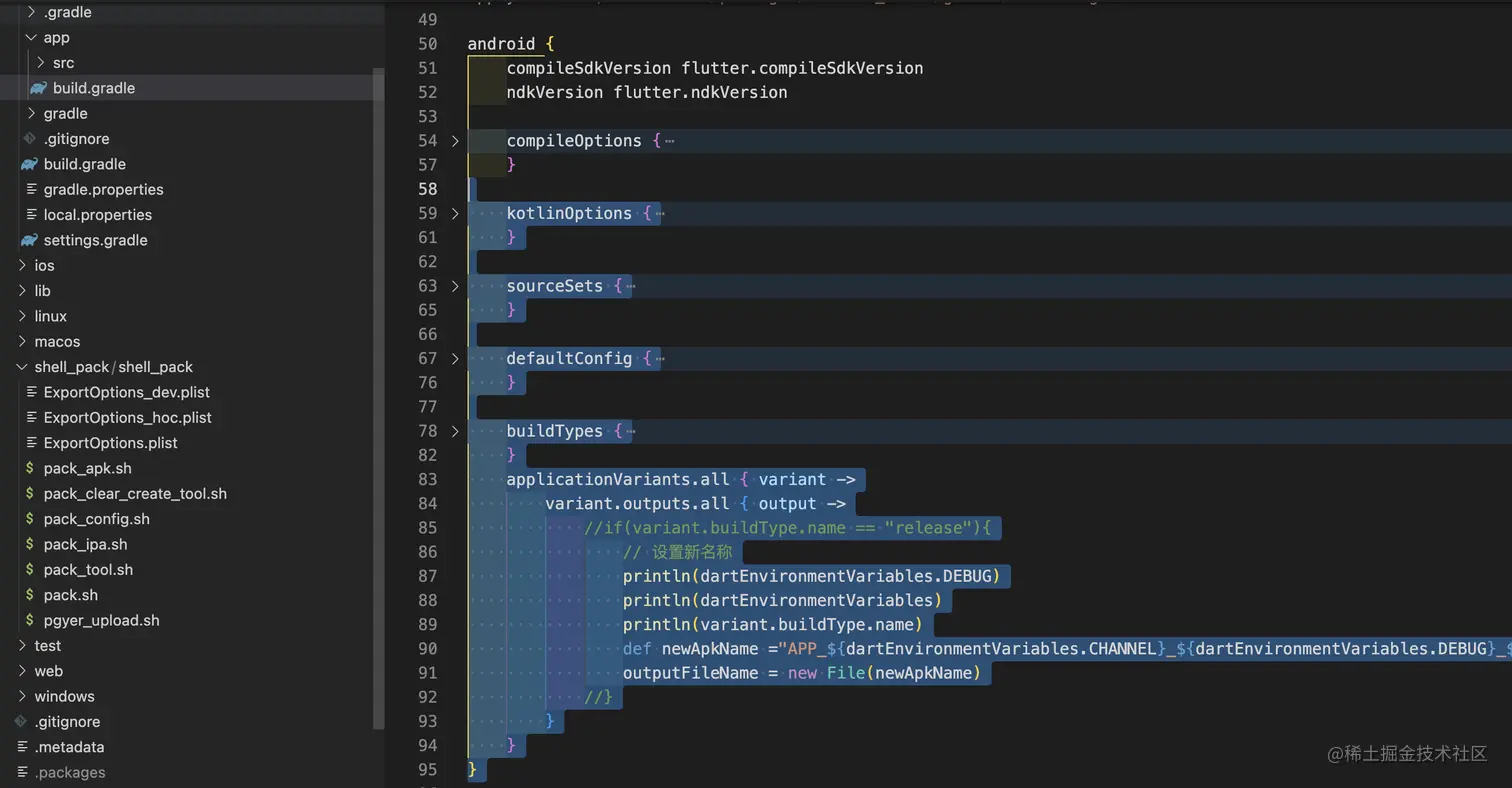Collapse the app folder
1512x788 pixels.
(x=30, y=38)
